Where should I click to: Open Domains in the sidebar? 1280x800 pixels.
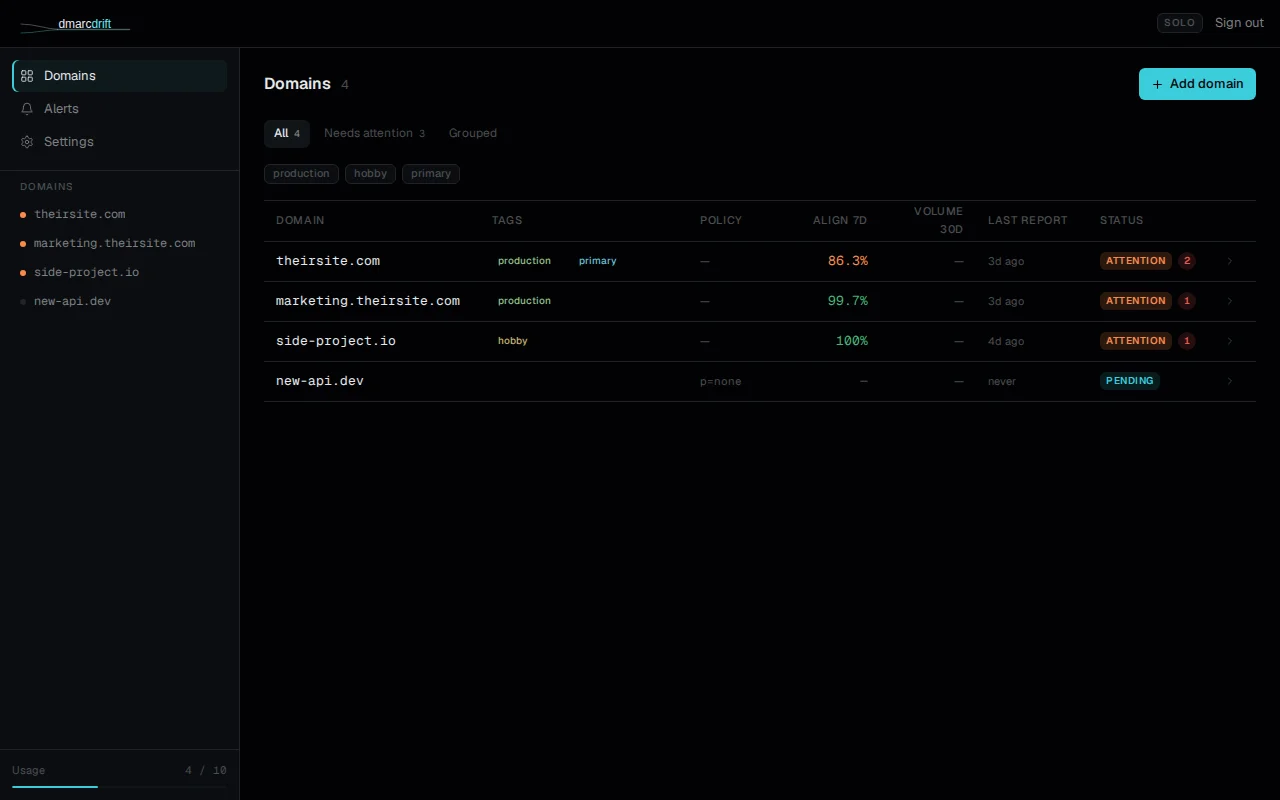pos(120,76)
